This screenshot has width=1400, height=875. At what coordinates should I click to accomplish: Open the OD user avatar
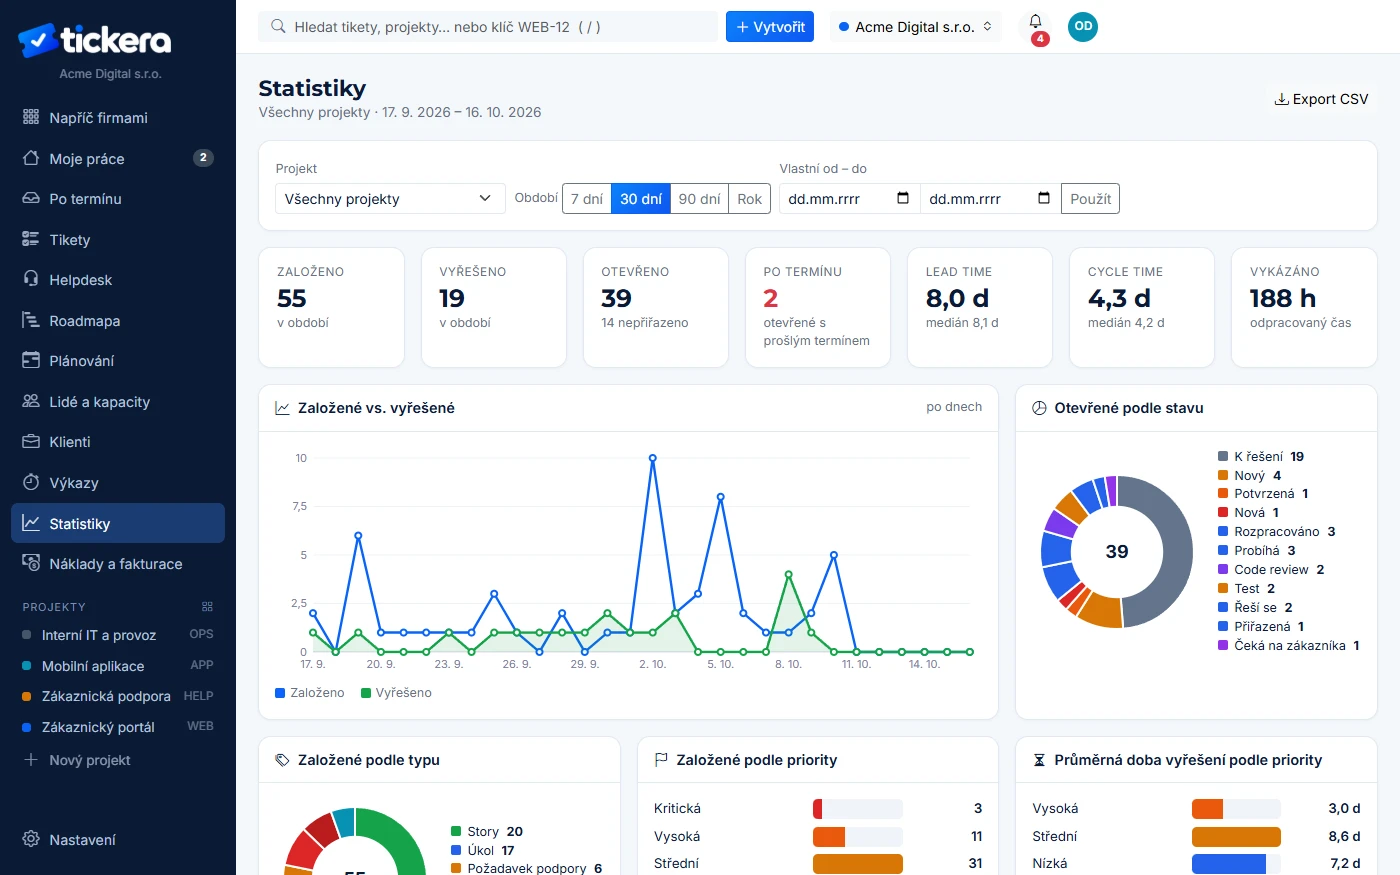[1083, 27]
